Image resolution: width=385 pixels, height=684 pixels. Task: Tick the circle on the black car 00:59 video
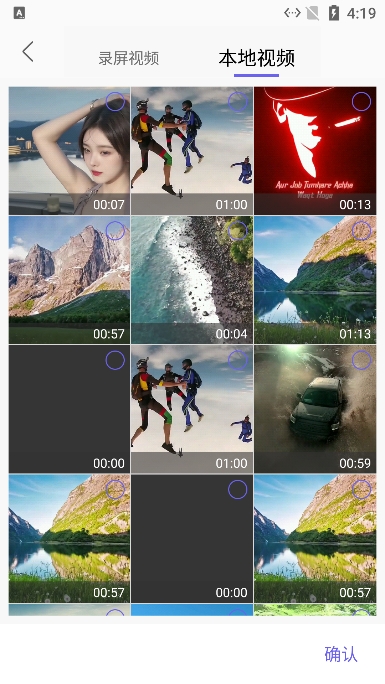[x=361, y=360]
